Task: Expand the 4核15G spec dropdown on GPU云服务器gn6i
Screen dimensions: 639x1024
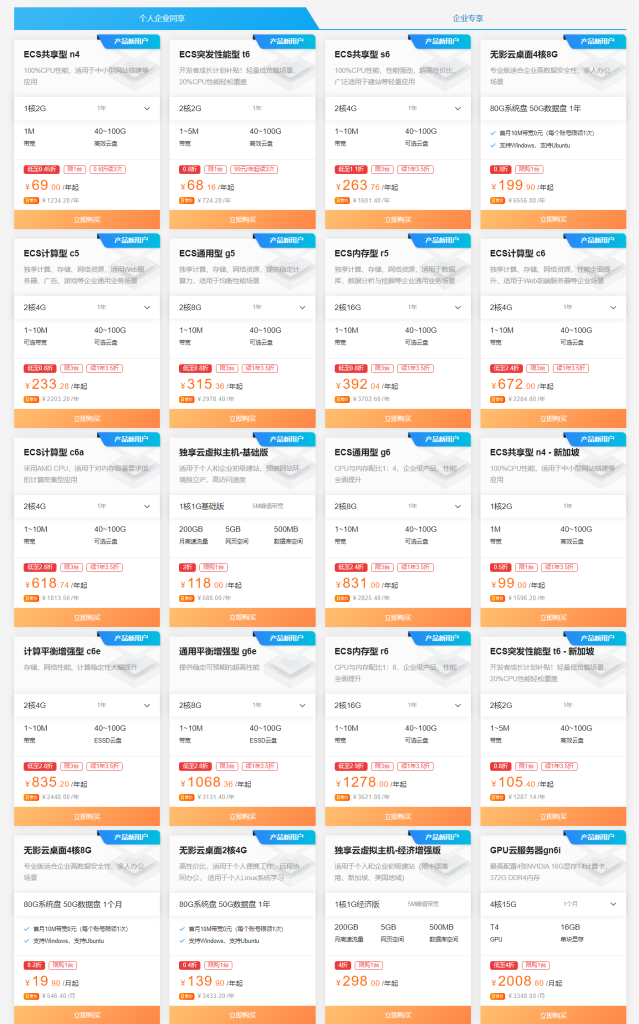Action: [613, 903]
